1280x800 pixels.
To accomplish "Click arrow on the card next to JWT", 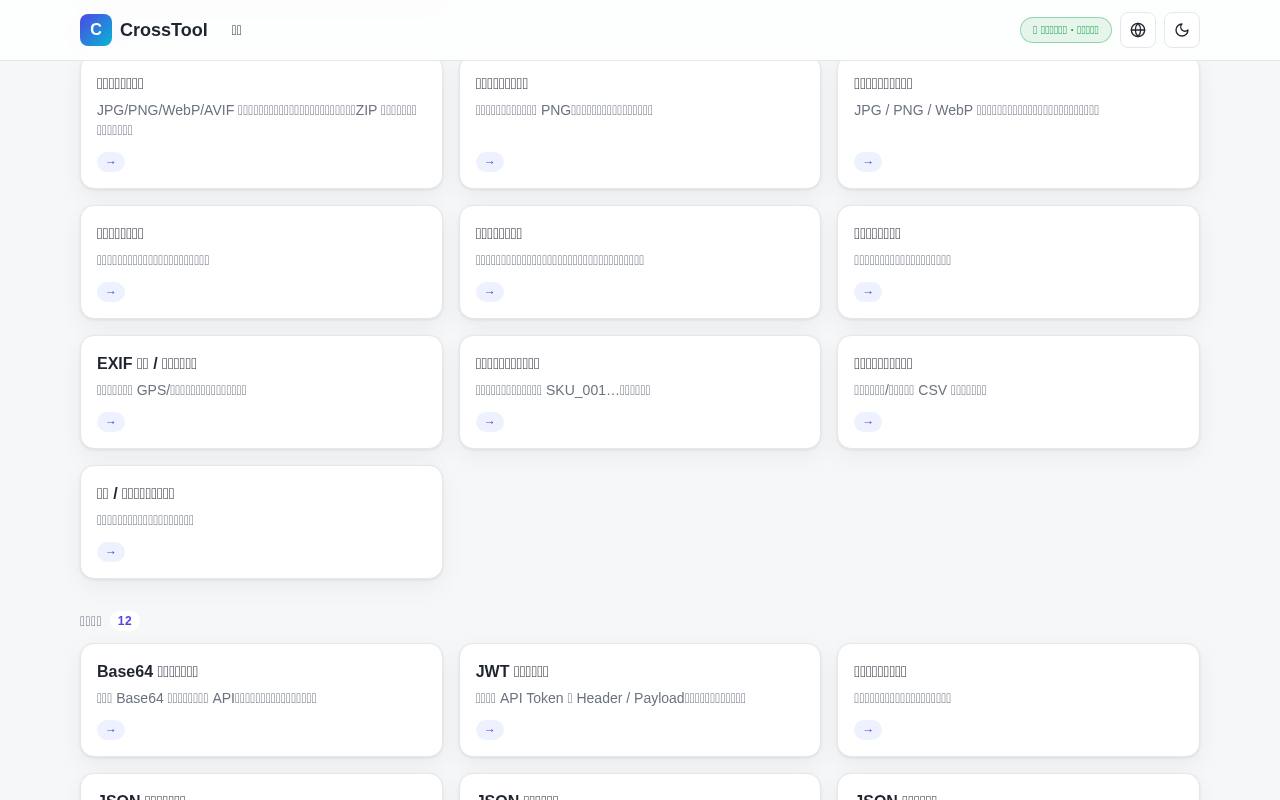I will pos(868,730).
